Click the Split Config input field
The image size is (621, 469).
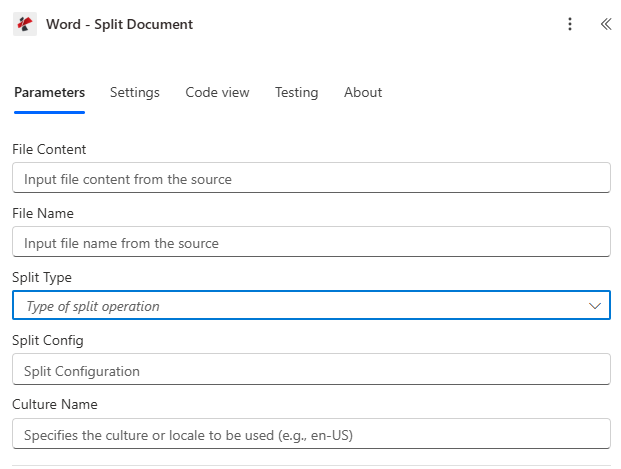(x=311, y=369)
